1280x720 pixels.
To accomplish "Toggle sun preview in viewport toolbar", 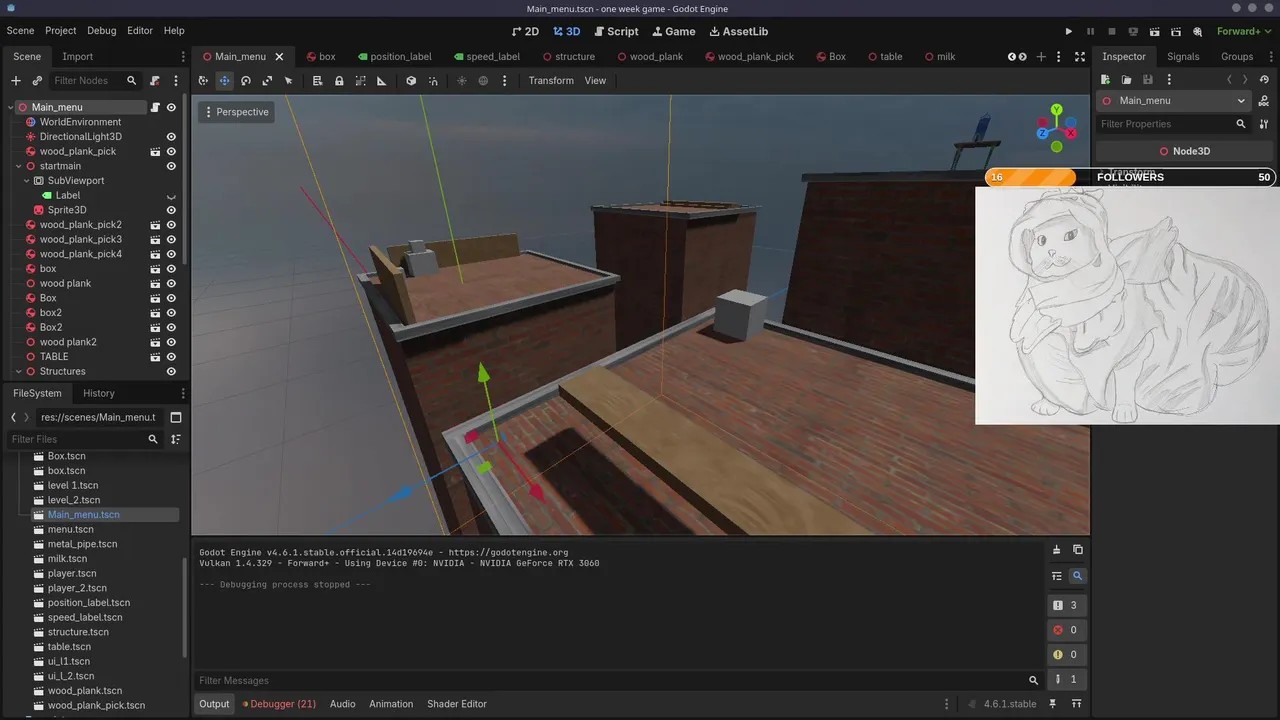I will click(x=462, y=81).
